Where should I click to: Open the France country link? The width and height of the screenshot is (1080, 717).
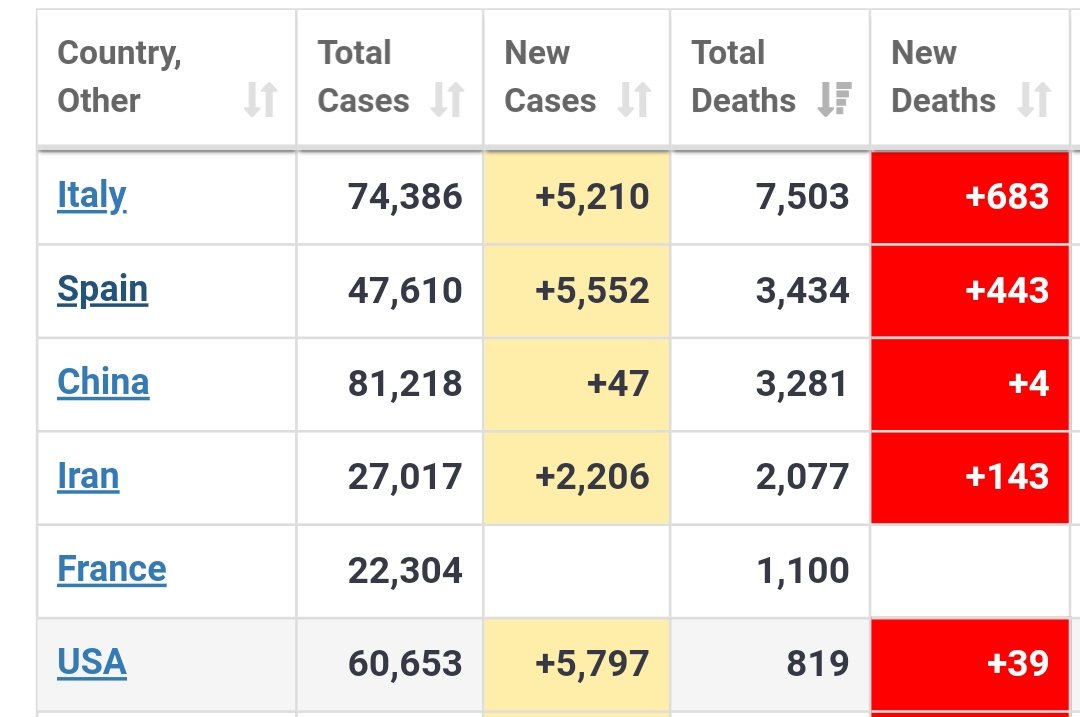click(x=112, y=570)
